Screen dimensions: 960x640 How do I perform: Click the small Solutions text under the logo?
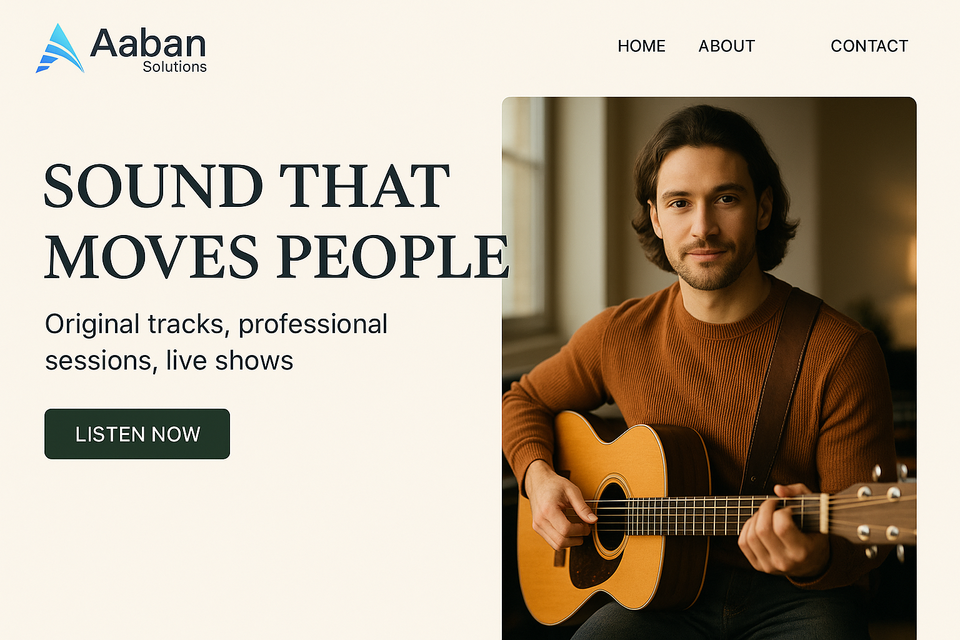(x=174, y=67)
